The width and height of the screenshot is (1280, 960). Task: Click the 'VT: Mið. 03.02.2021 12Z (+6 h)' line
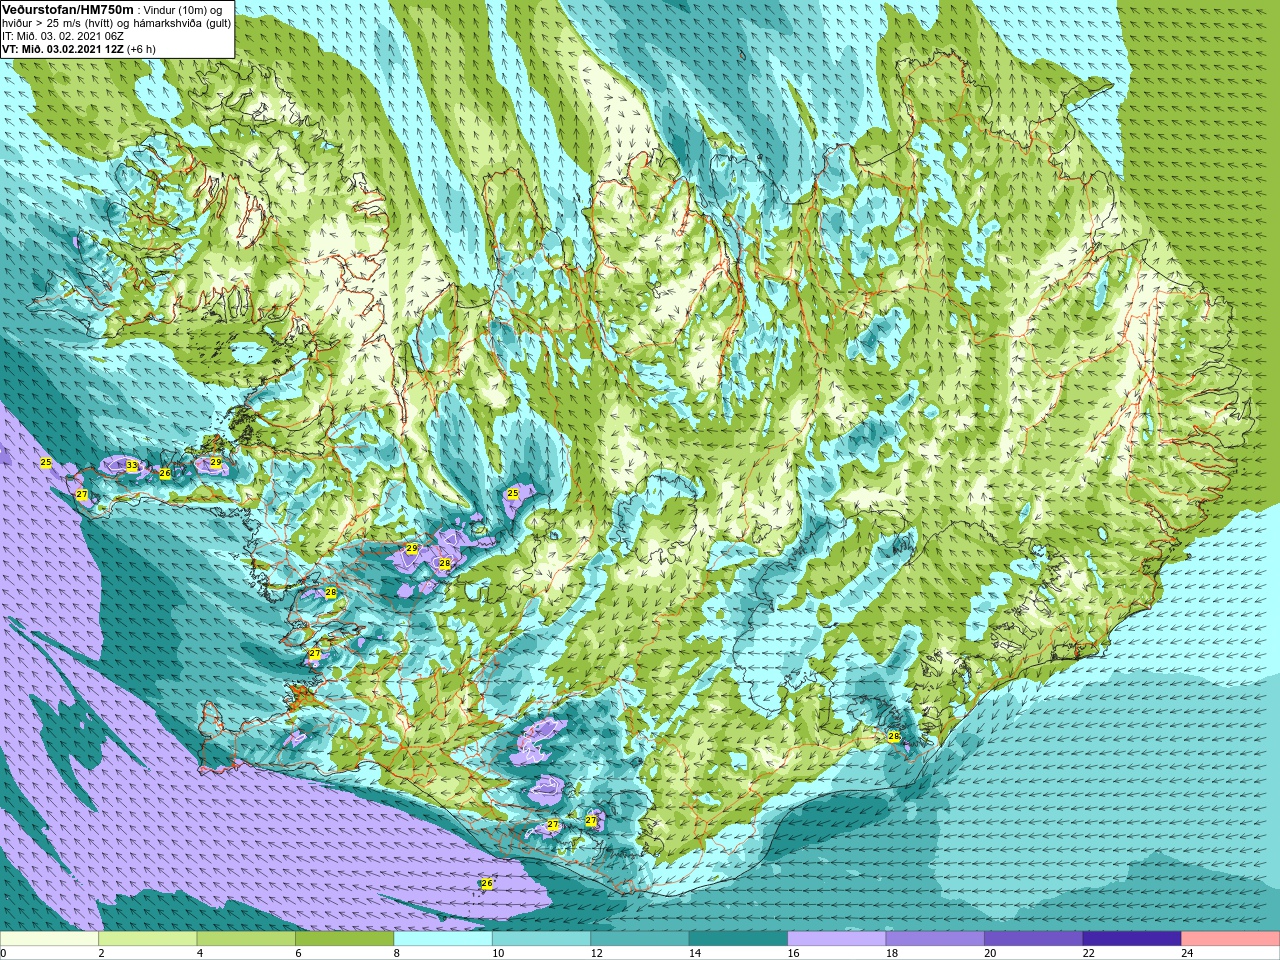pyautogui.click(x=78, y=49)
